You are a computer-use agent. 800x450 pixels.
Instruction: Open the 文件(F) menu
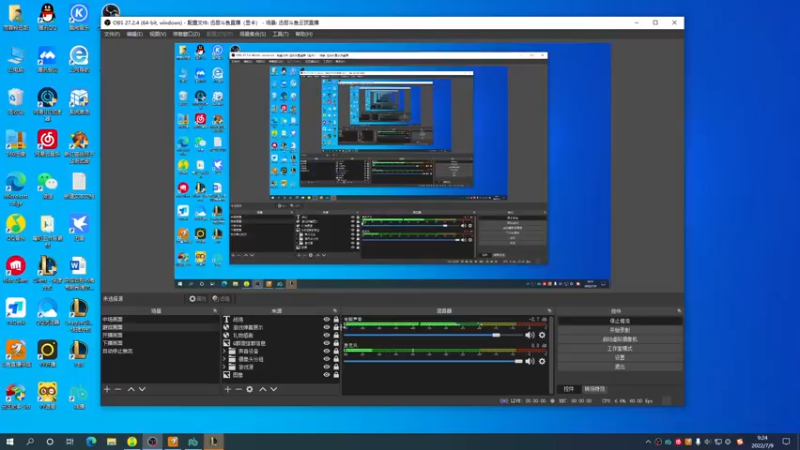pyautogui.click(x=112, y=34)
